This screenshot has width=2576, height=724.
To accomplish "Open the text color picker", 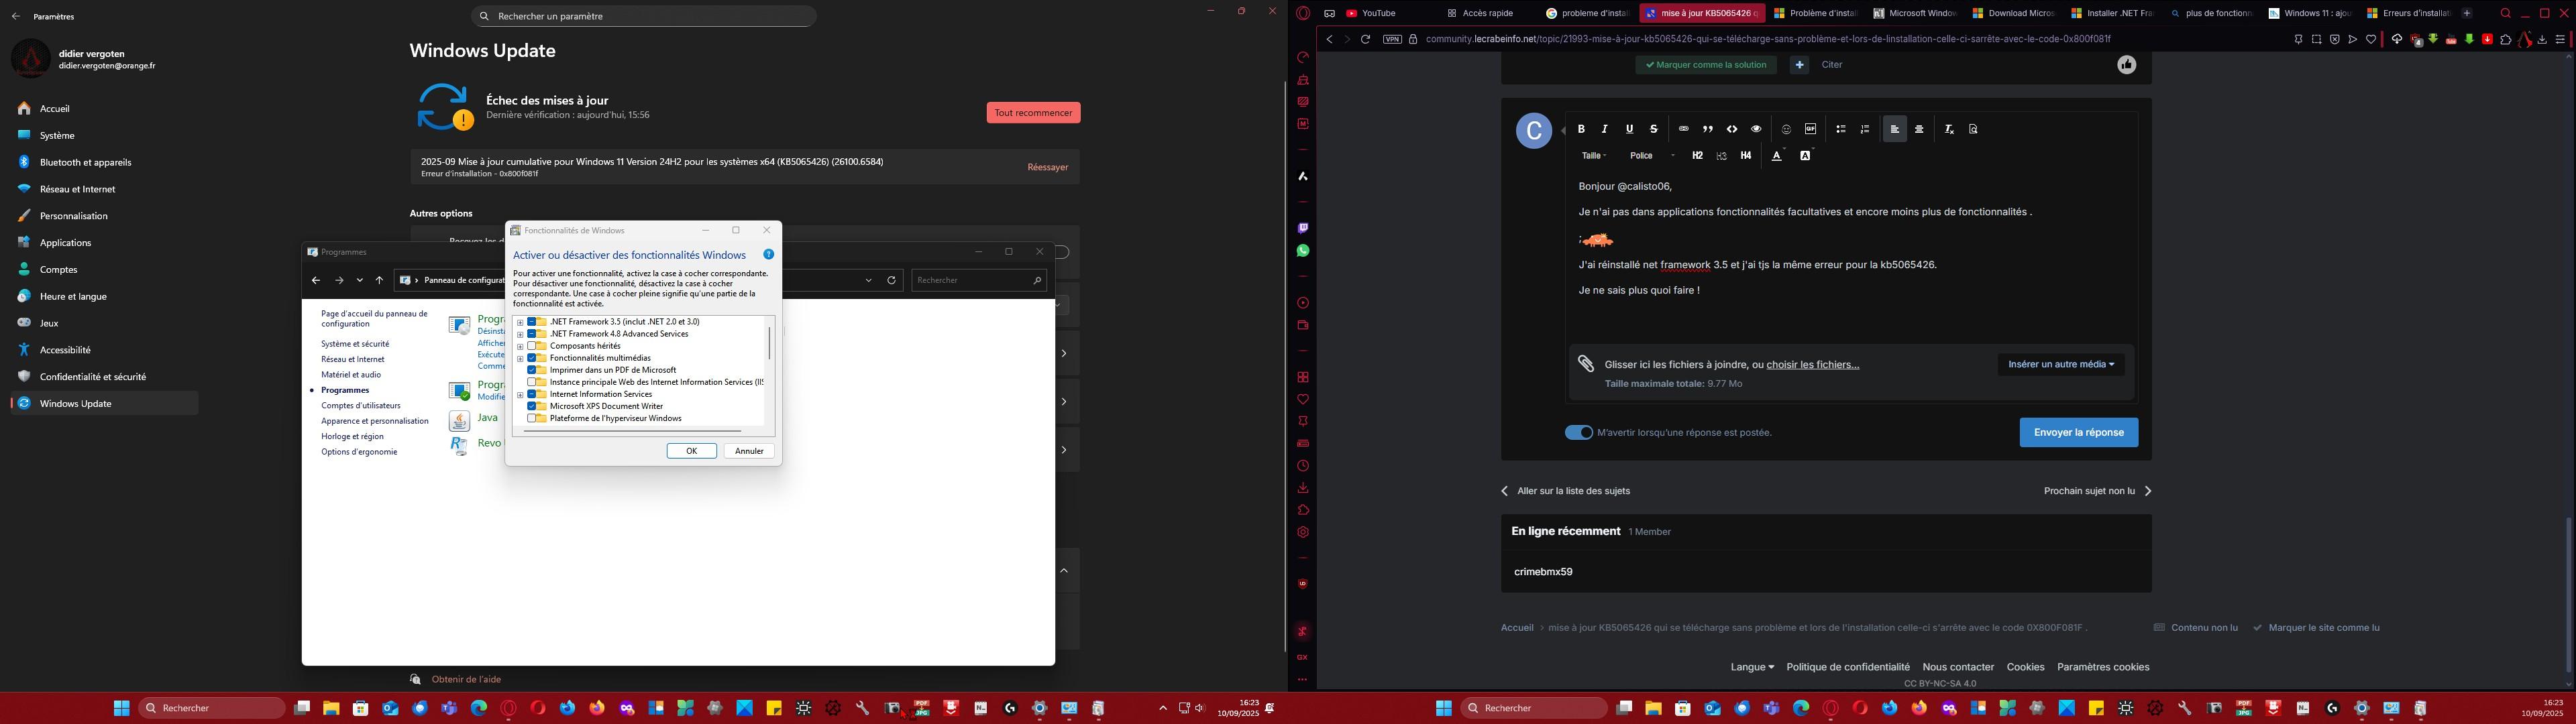I will coord(1777,155).
